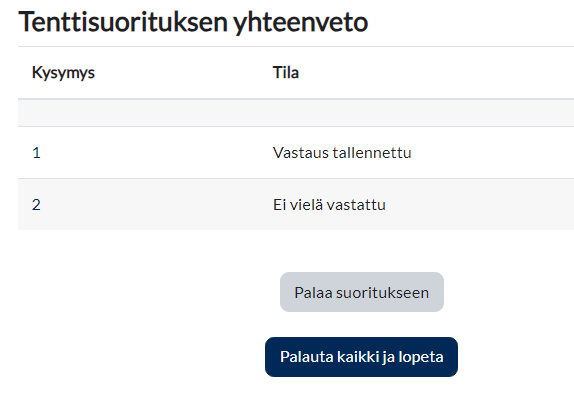Screen dimensions: 574x393
Task: Click the word tallennettu in question 1 status
Action: [x=372, y=153]
